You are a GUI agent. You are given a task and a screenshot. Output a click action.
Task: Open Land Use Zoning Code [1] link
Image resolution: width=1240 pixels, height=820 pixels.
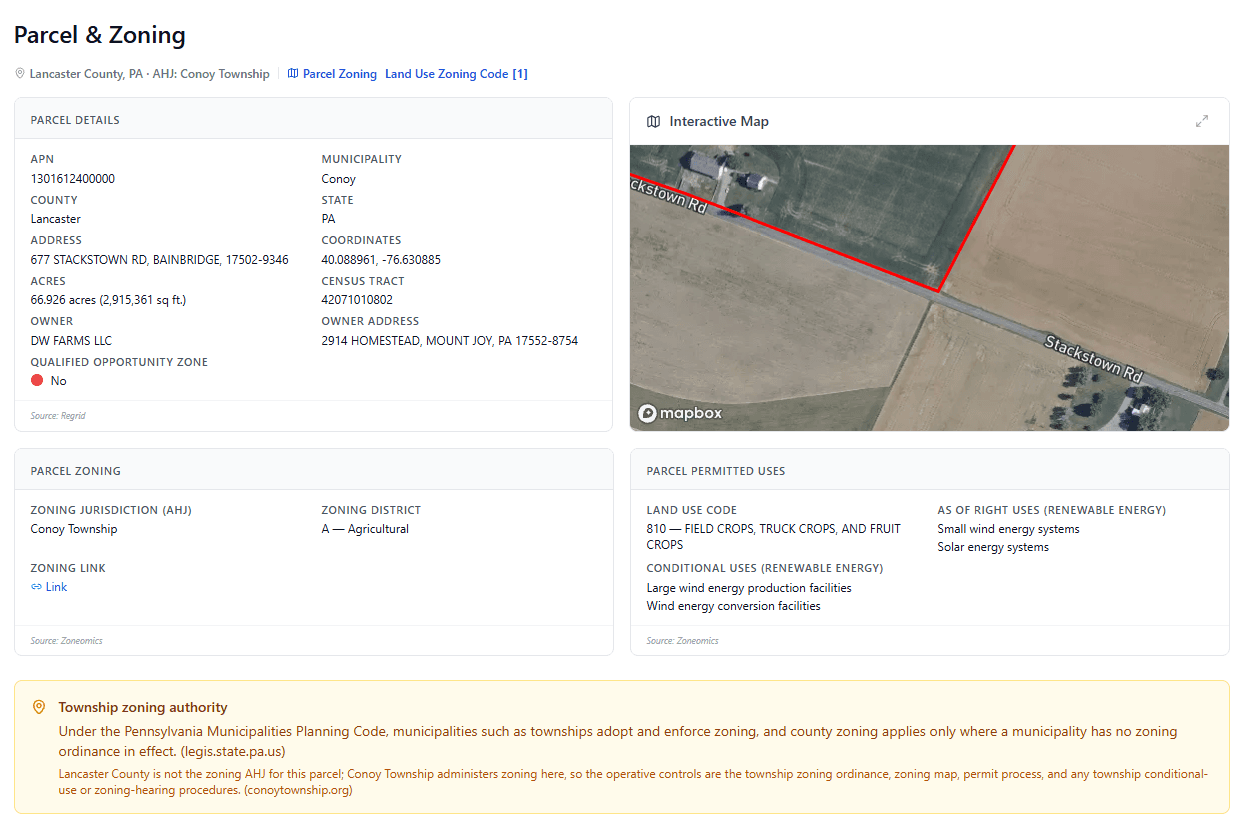[456, 74]
